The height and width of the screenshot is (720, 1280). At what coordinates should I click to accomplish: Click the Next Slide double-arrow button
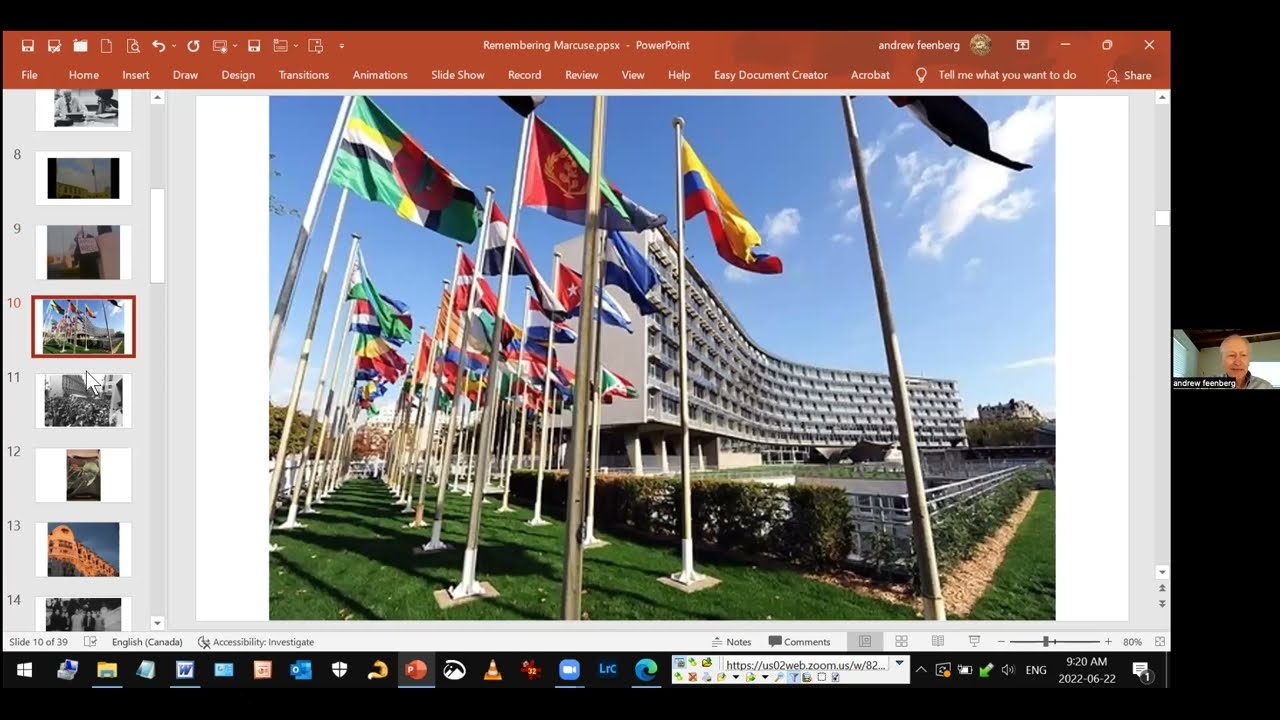(x=1161, y=604)
